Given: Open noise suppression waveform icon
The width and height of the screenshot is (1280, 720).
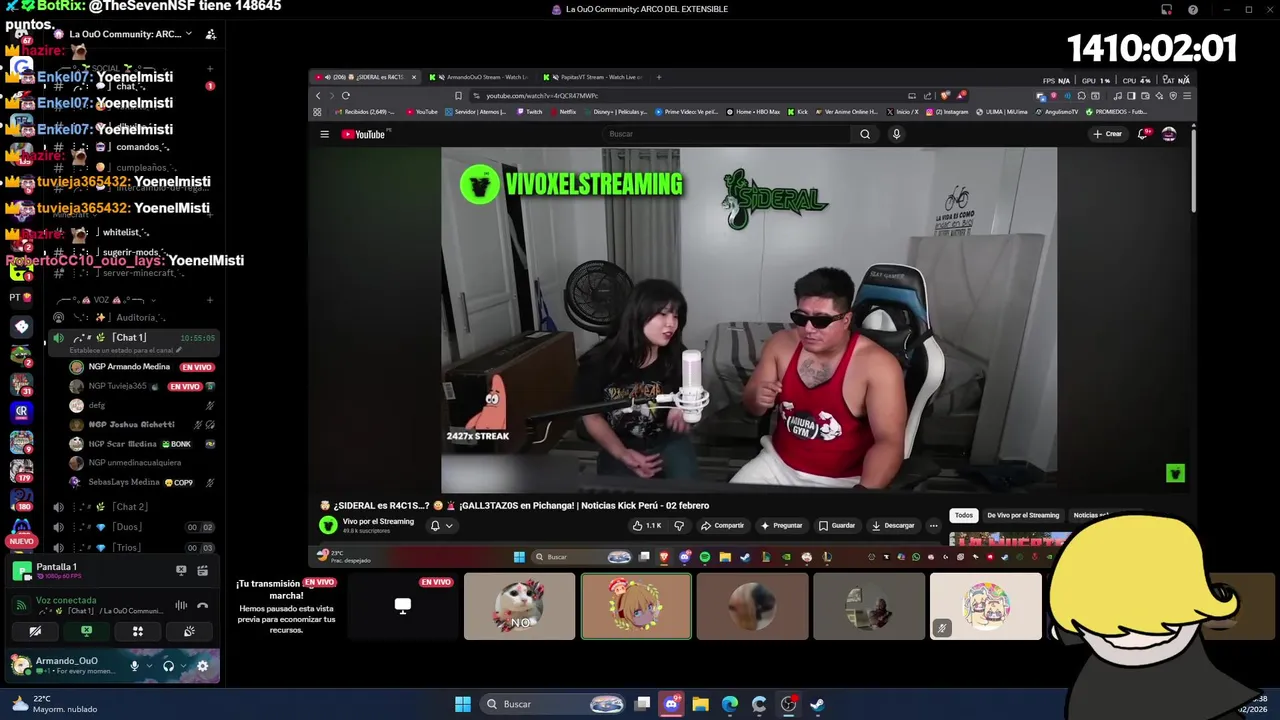Looking at the screenshot, I should (181, 605).
